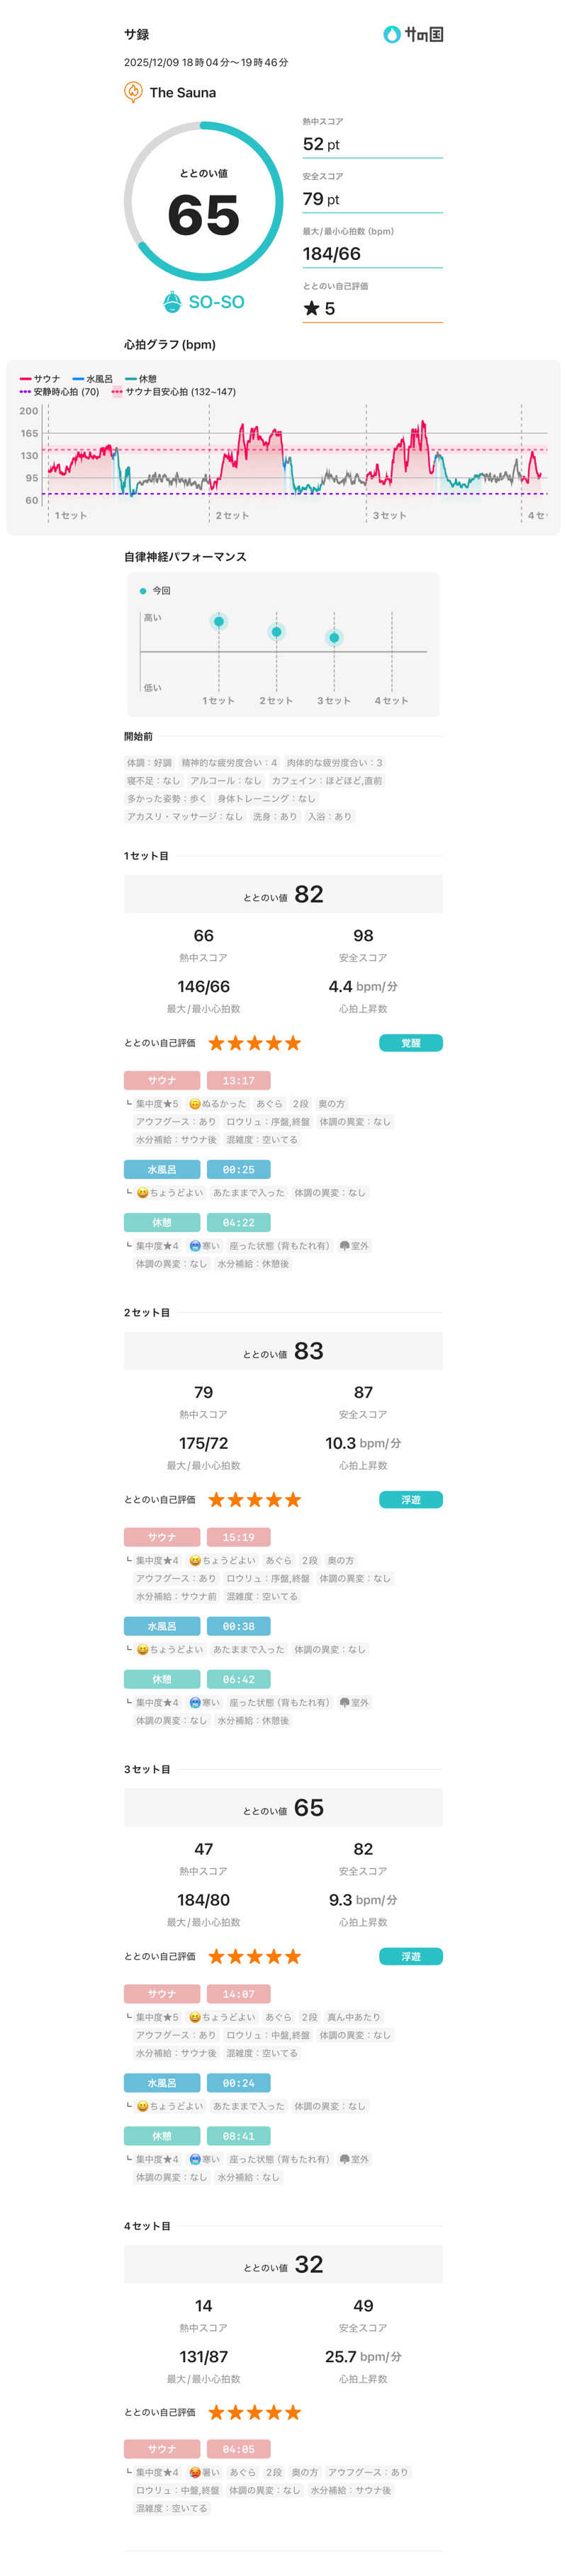Screen dimensions: 567x2576
Task: Click the 3セット marker on heart rate graph
Action: coord(389,515)
